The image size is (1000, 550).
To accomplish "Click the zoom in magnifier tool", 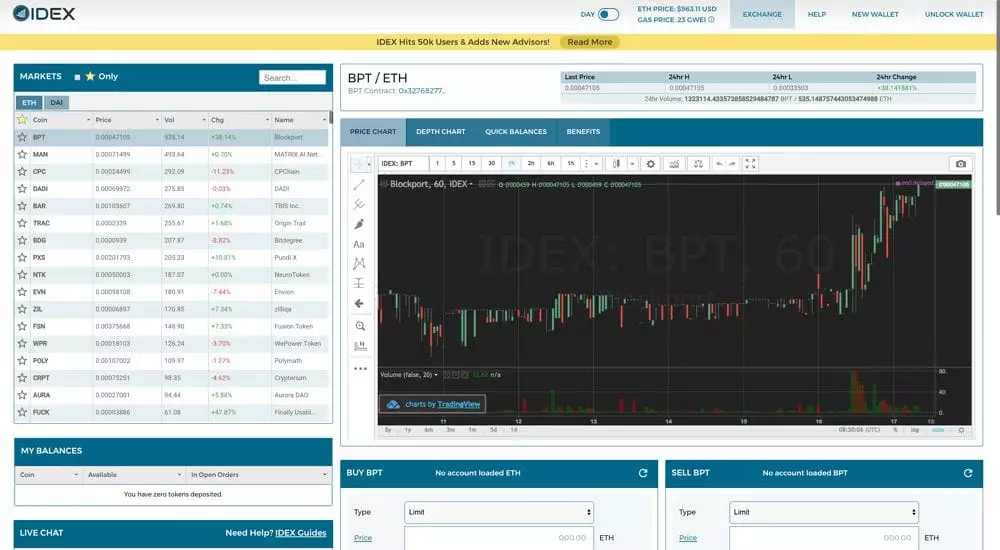I will (359, 326).
